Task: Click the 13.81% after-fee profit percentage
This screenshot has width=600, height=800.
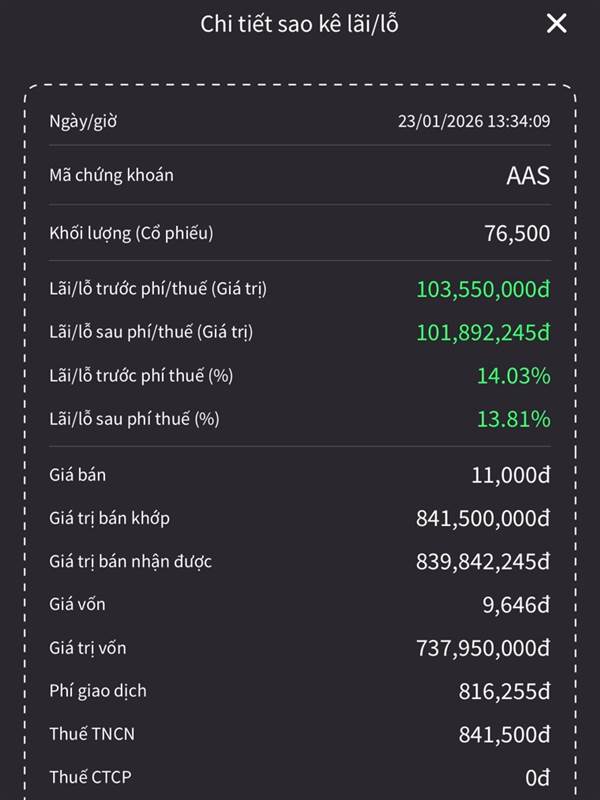Action: tap(513, 419)
